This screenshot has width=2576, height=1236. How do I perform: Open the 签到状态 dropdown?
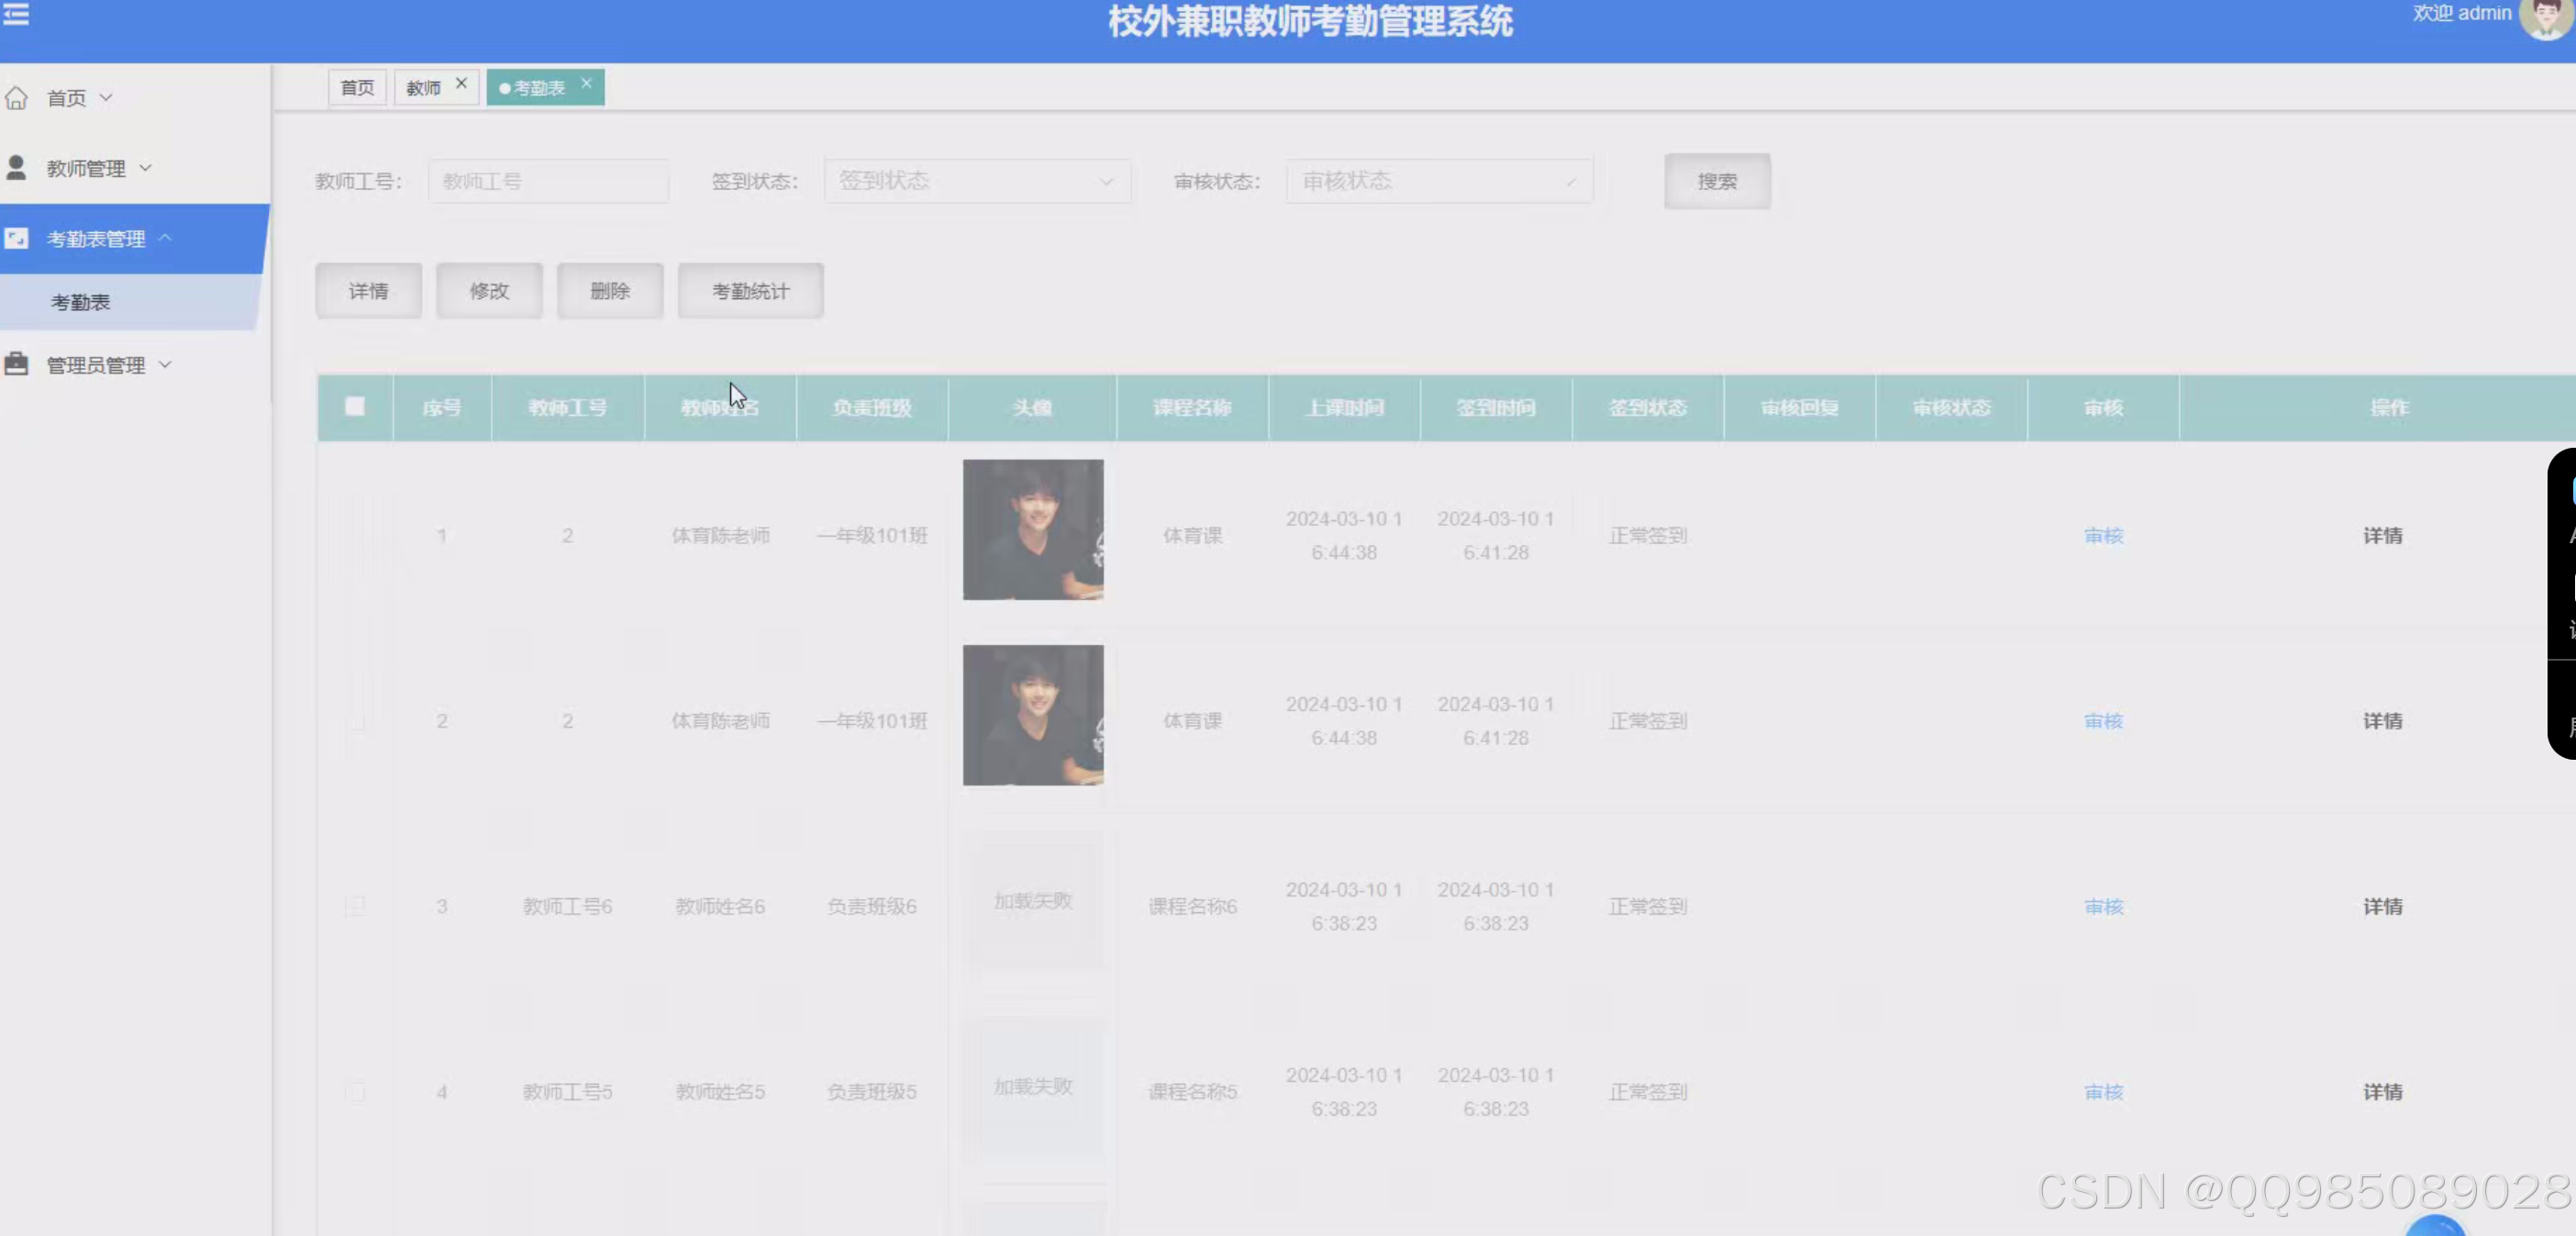point(976,181)
